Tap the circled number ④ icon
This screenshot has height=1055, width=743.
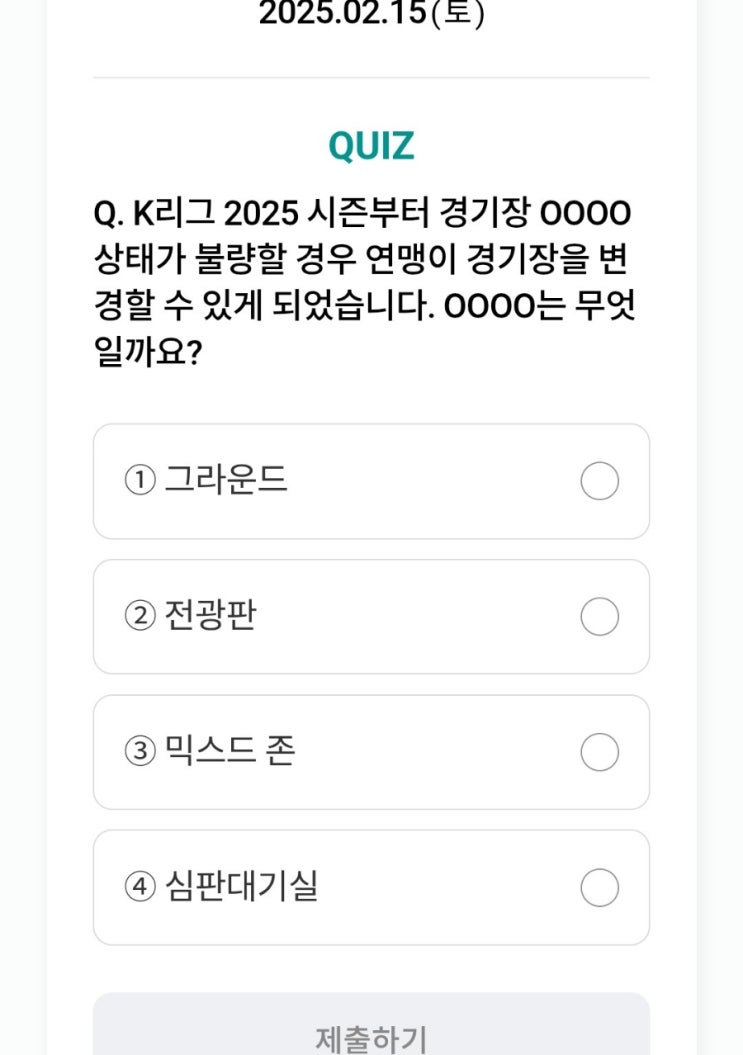(x=140, y=887)
